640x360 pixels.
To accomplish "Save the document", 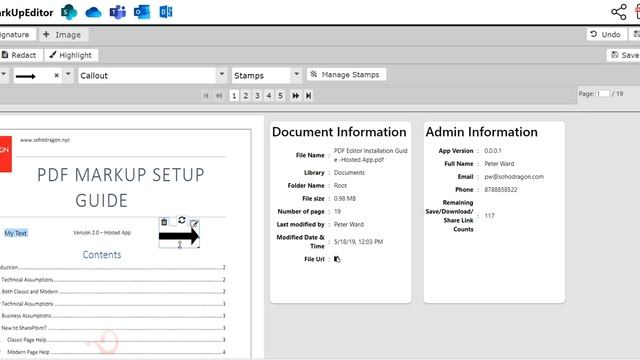I will coord(624,55).
